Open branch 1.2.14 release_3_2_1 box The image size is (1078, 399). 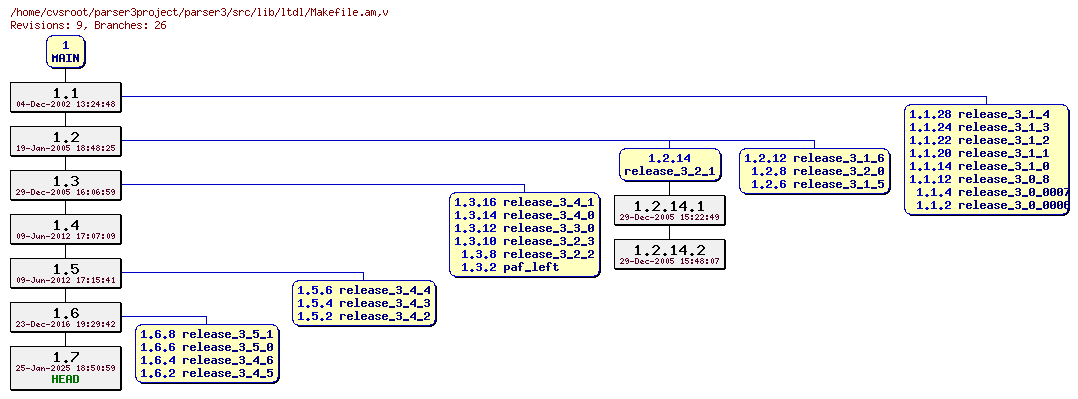click(x=670, y=164)
